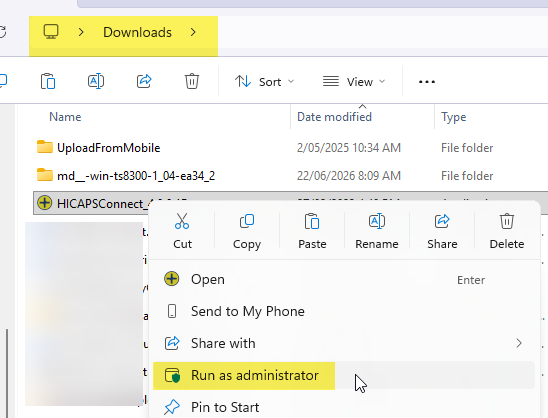Click the Rename icon in the toolbar
The width and height of the screenshot is (548, 418).
point(96,81)
